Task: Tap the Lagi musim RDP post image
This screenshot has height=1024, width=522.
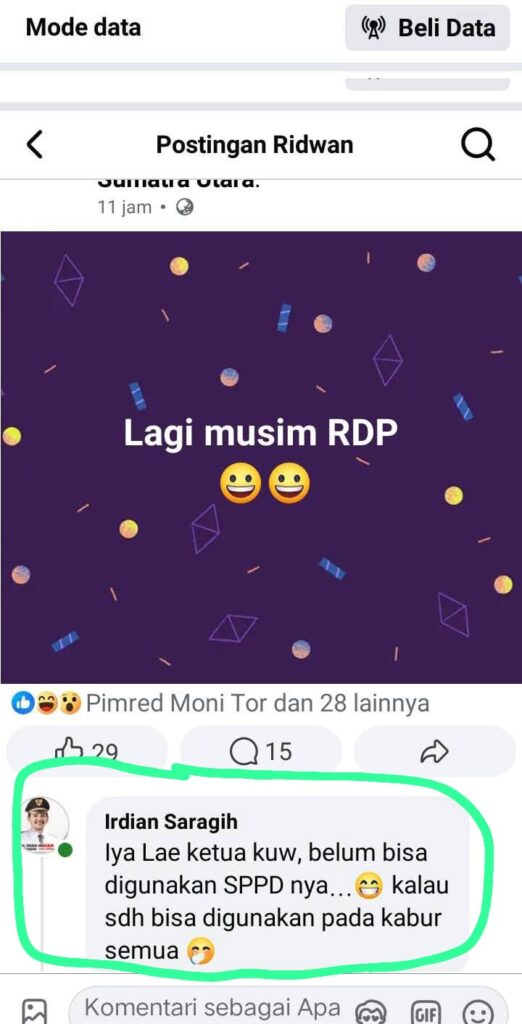Action: [x=261, y=457]
